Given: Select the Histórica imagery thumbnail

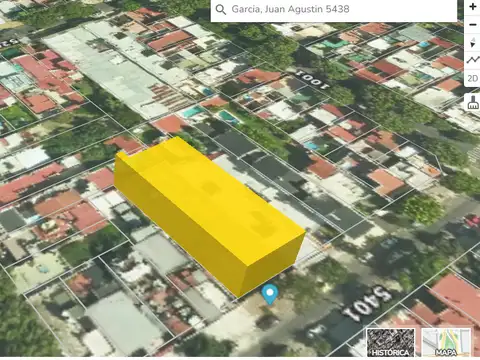Looking at the screenshot, I should (391, 342).
